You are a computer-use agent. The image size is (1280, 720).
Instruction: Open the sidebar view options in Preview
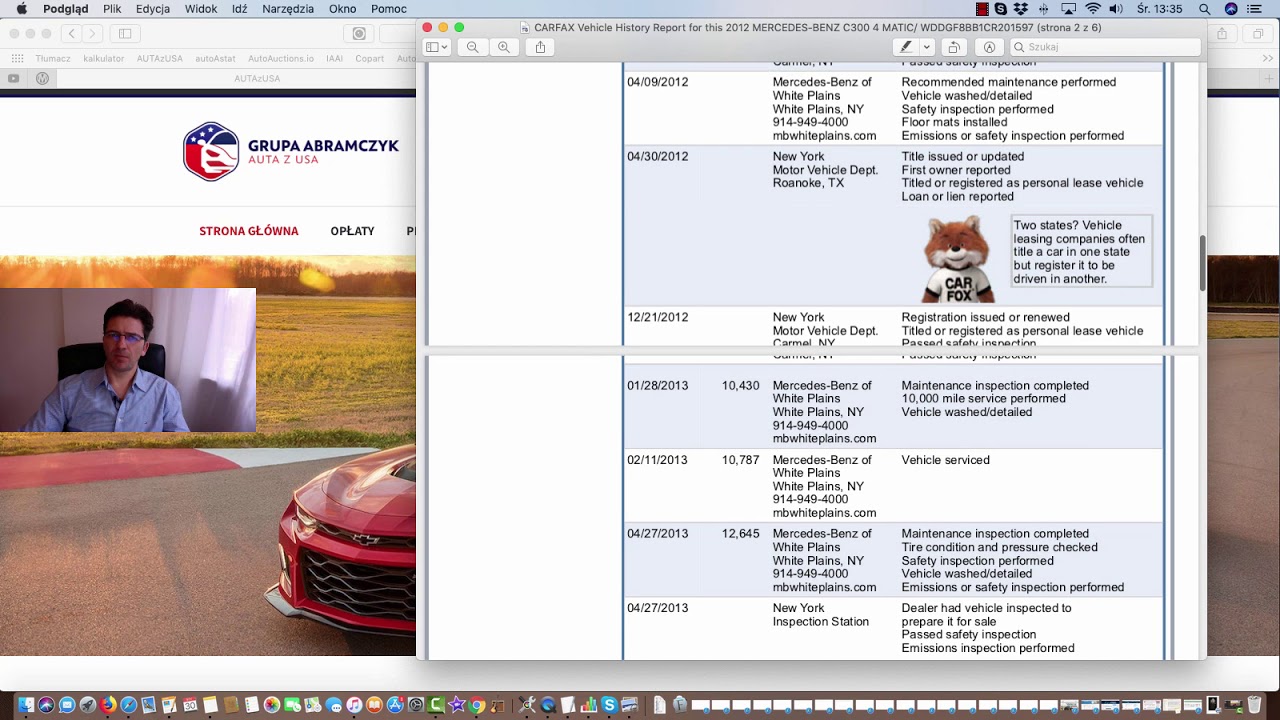(437, 47)
